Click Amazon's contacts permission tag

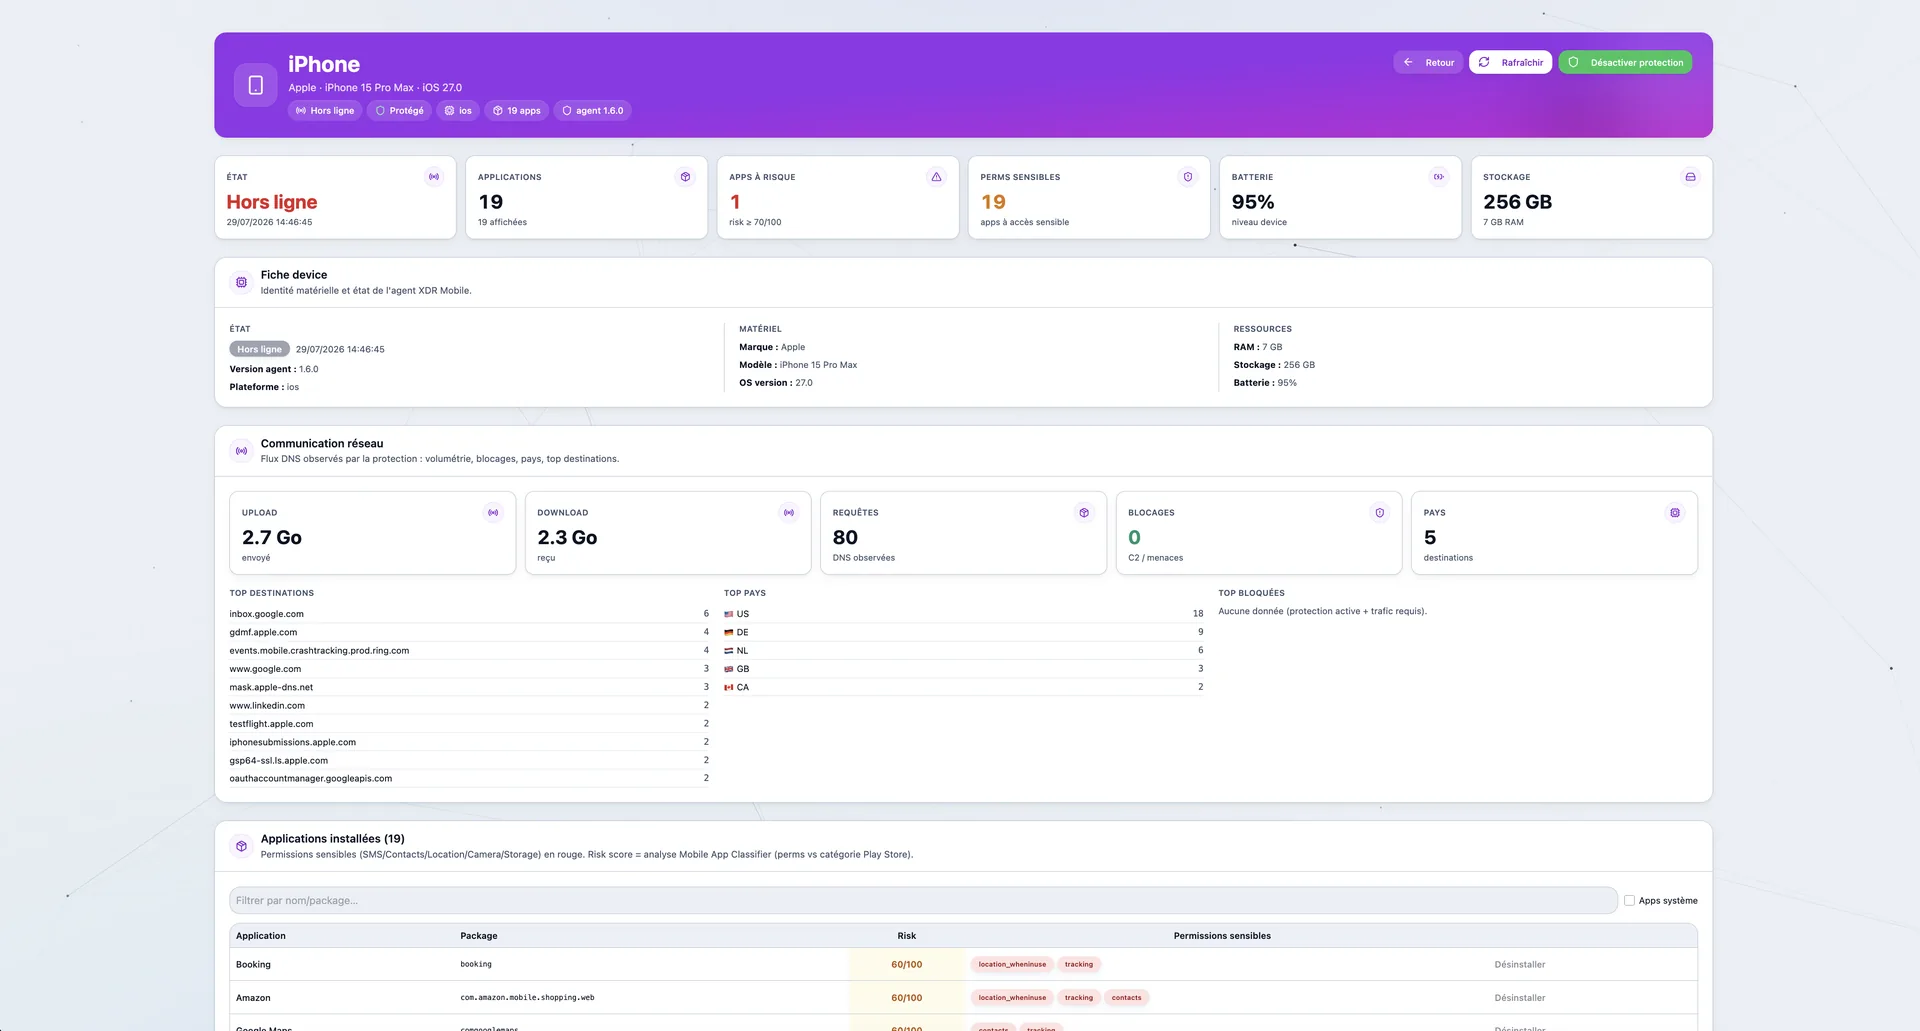coord(1126,998)
